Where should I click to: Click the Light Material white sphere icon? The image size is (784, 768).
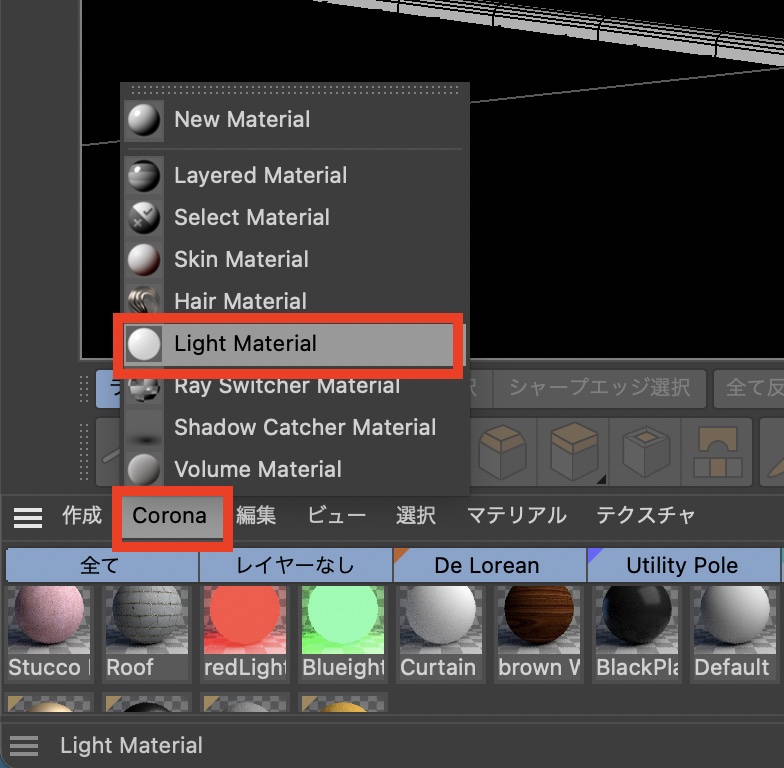[144, 344]
